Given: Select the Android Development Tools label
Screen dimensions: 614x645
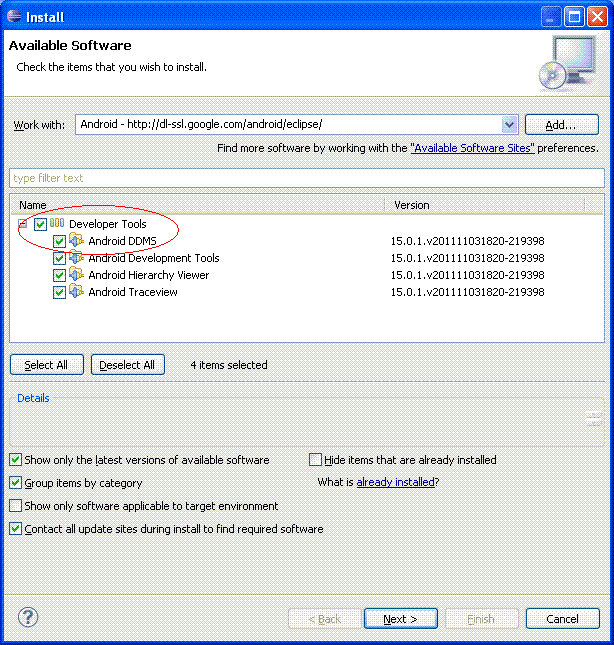Looking at the screenshot, I should (154, 258).
